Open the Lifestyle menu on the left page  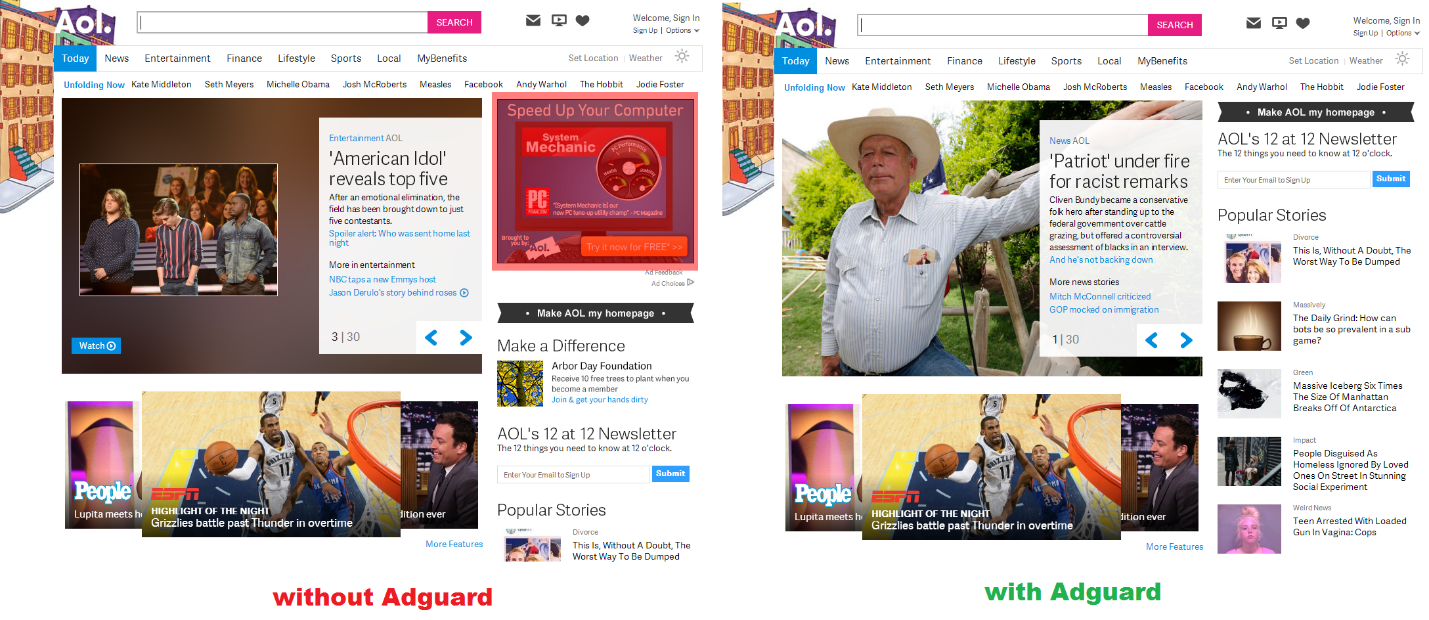[x=296, y=58]
